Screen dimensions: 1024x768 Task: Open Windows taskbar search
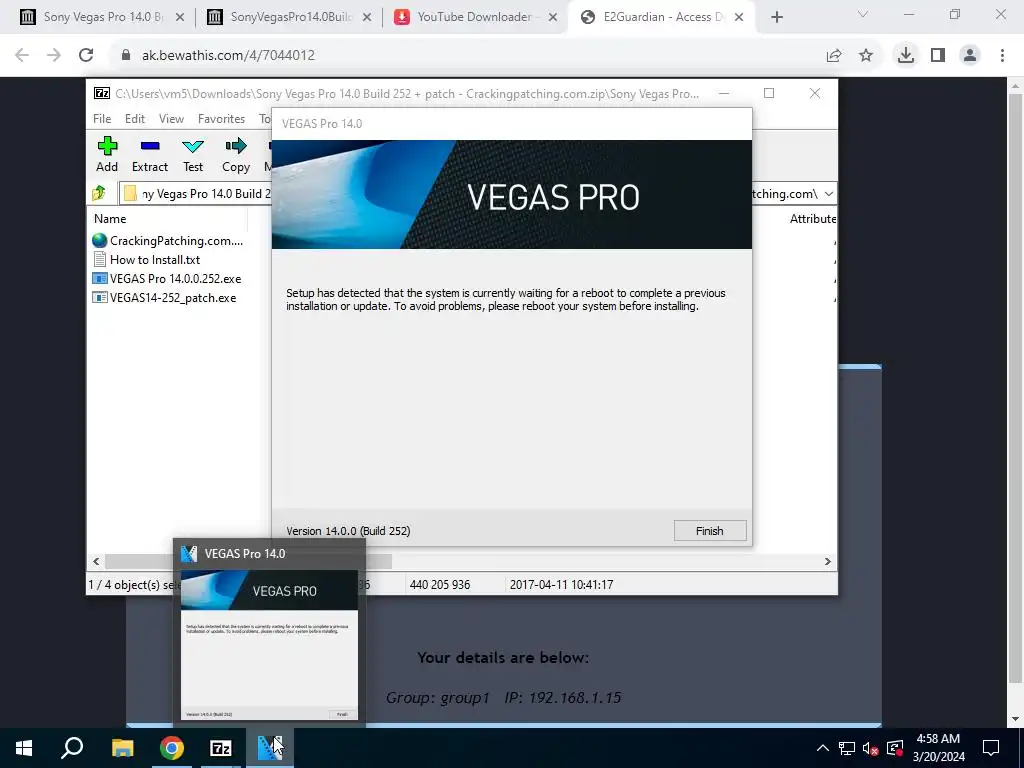point(72,748)
